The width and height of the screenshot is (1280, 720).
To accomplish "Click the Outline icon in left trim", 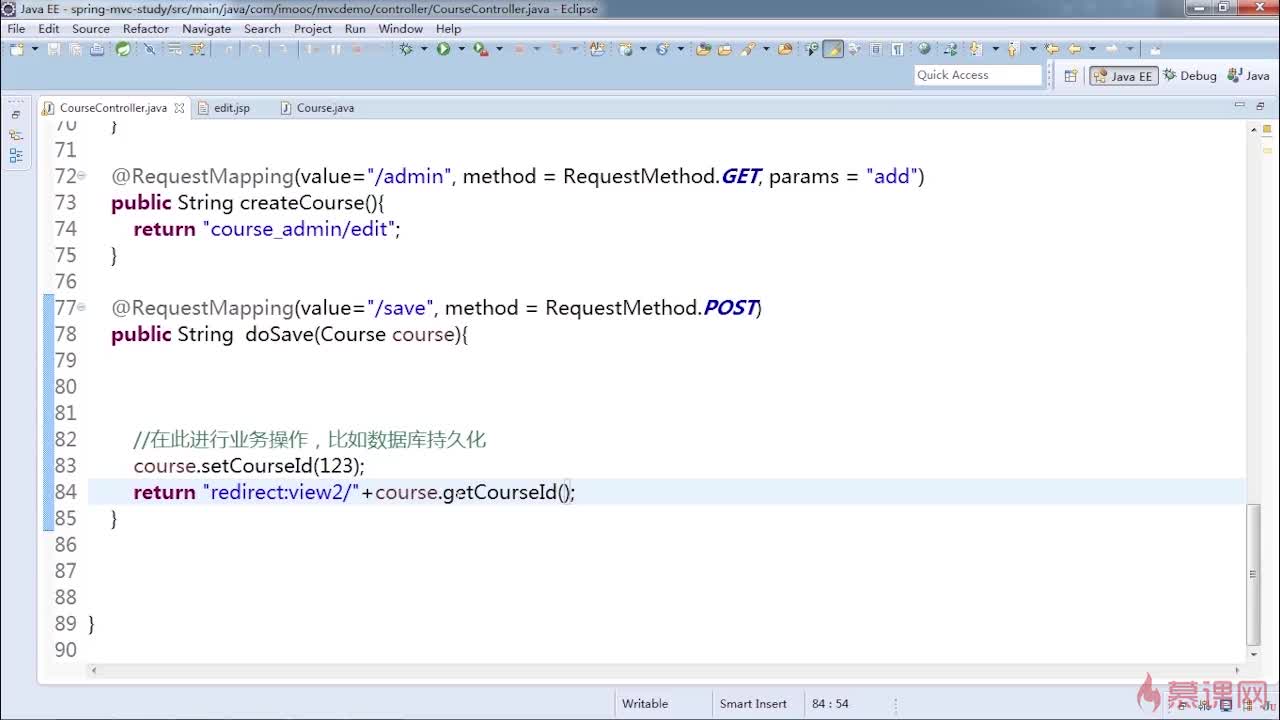I will [16, 155].
